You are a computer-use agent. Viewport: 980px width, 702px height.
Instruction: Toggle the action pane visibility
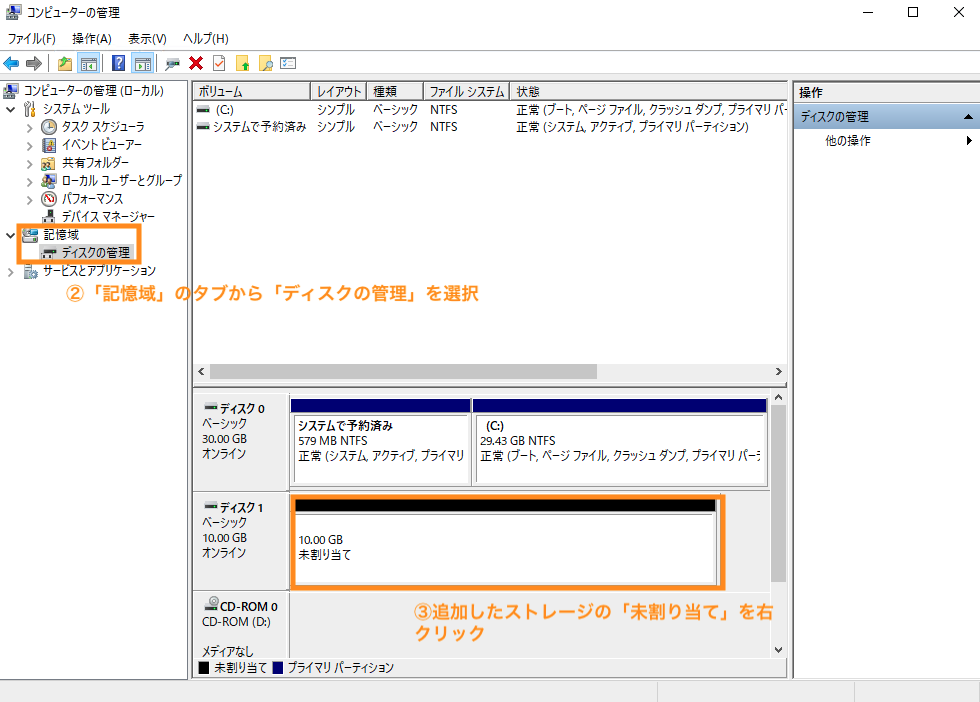(143, 62)
